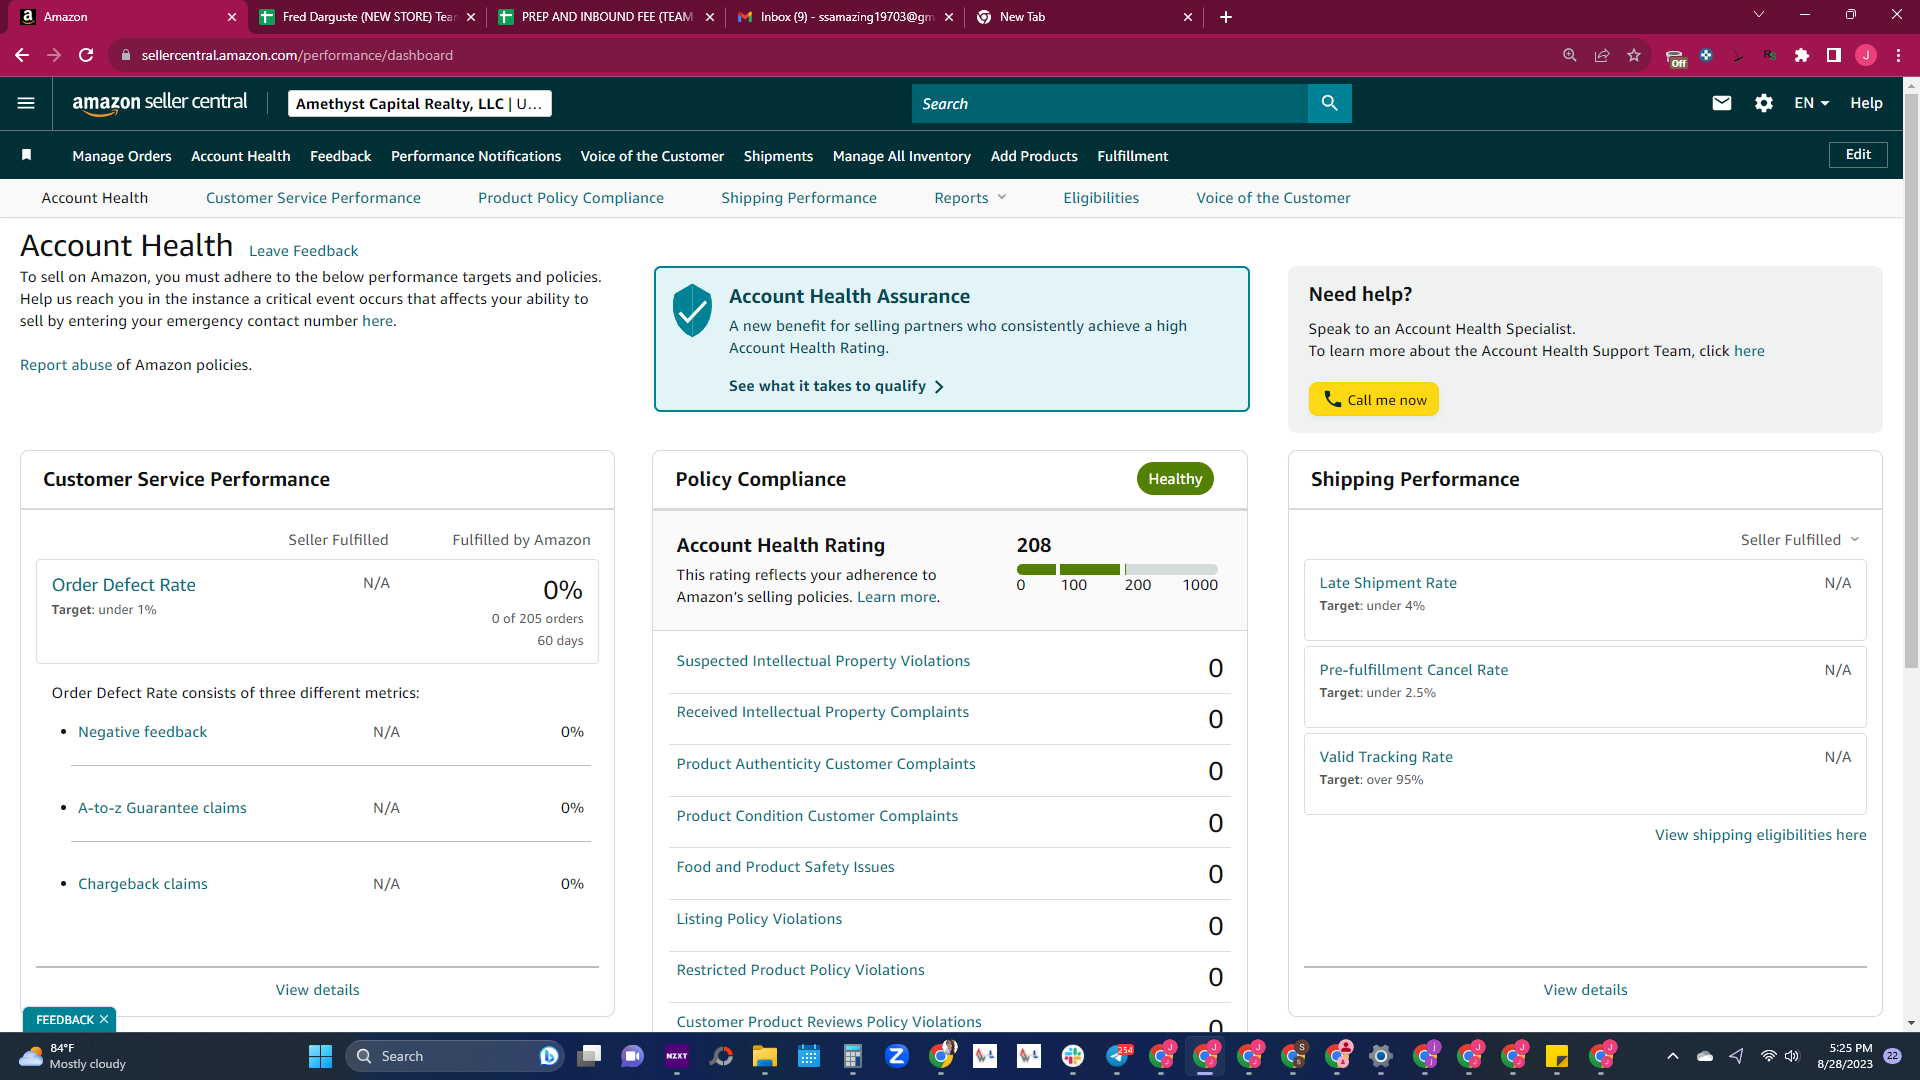This screenshot has height=1080, width=1920.
Task: Open the Windows Start menu
Action: [320, 1056]
